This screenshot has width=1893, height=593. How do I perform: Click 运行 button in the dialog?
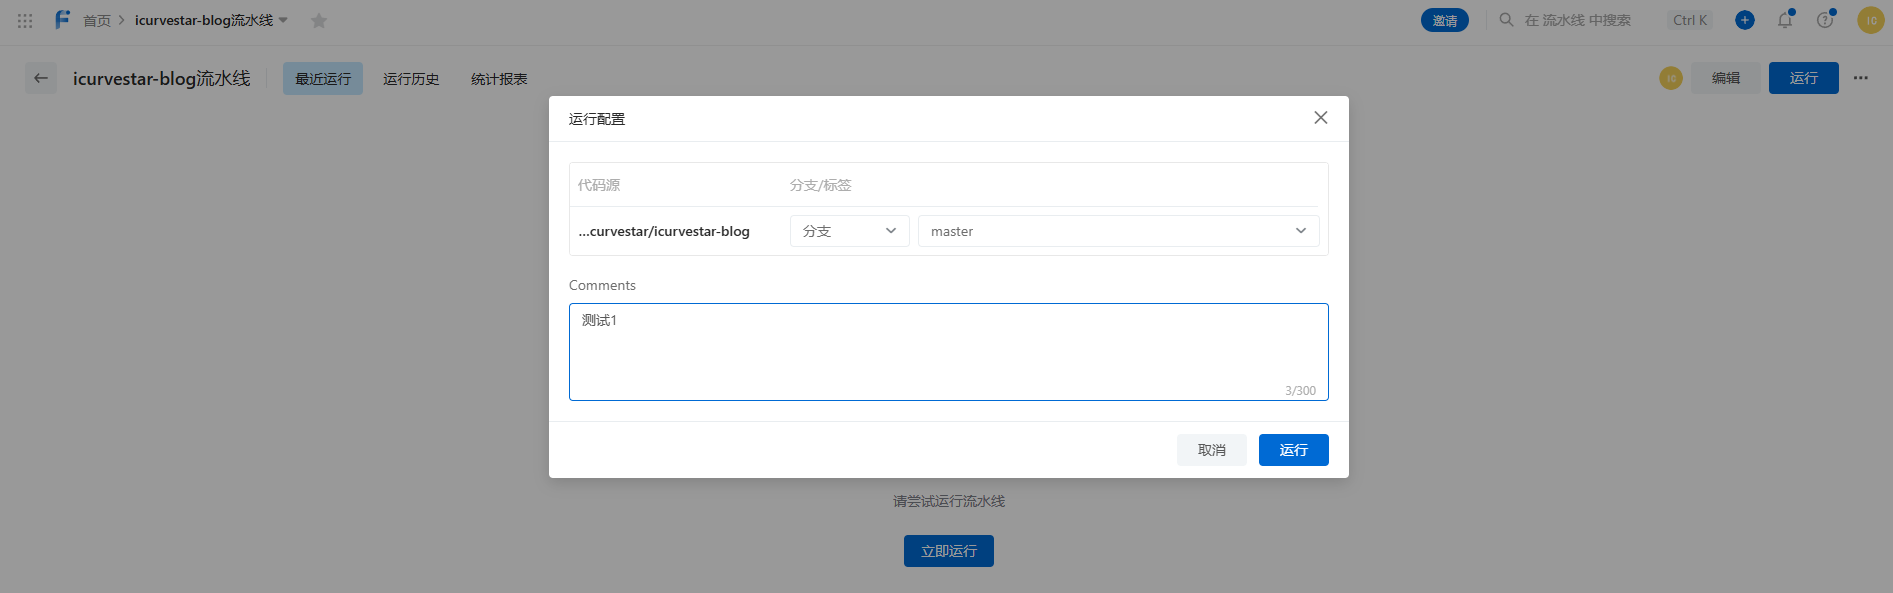1293,450
